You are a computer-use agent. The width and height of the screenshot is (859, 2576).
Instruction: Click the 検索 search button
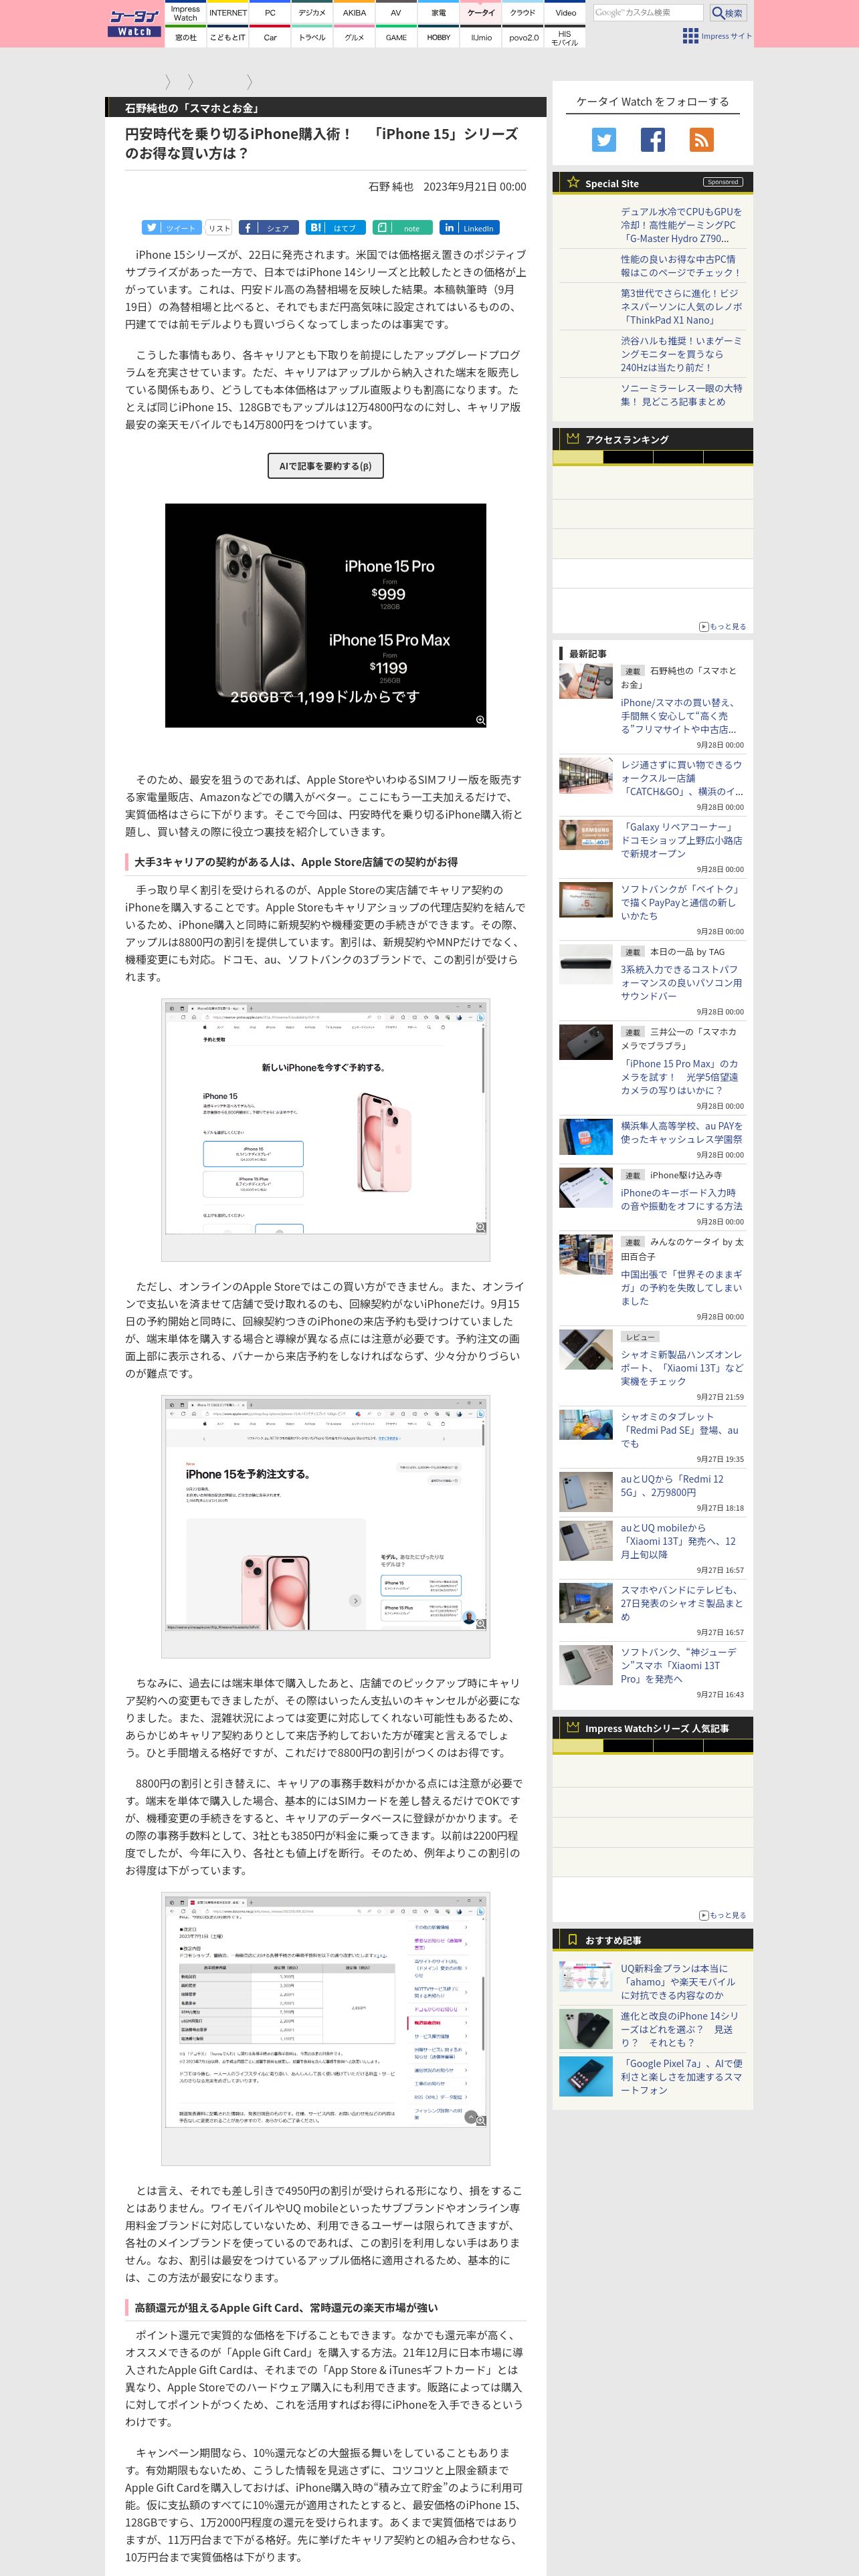click(728, 13)
